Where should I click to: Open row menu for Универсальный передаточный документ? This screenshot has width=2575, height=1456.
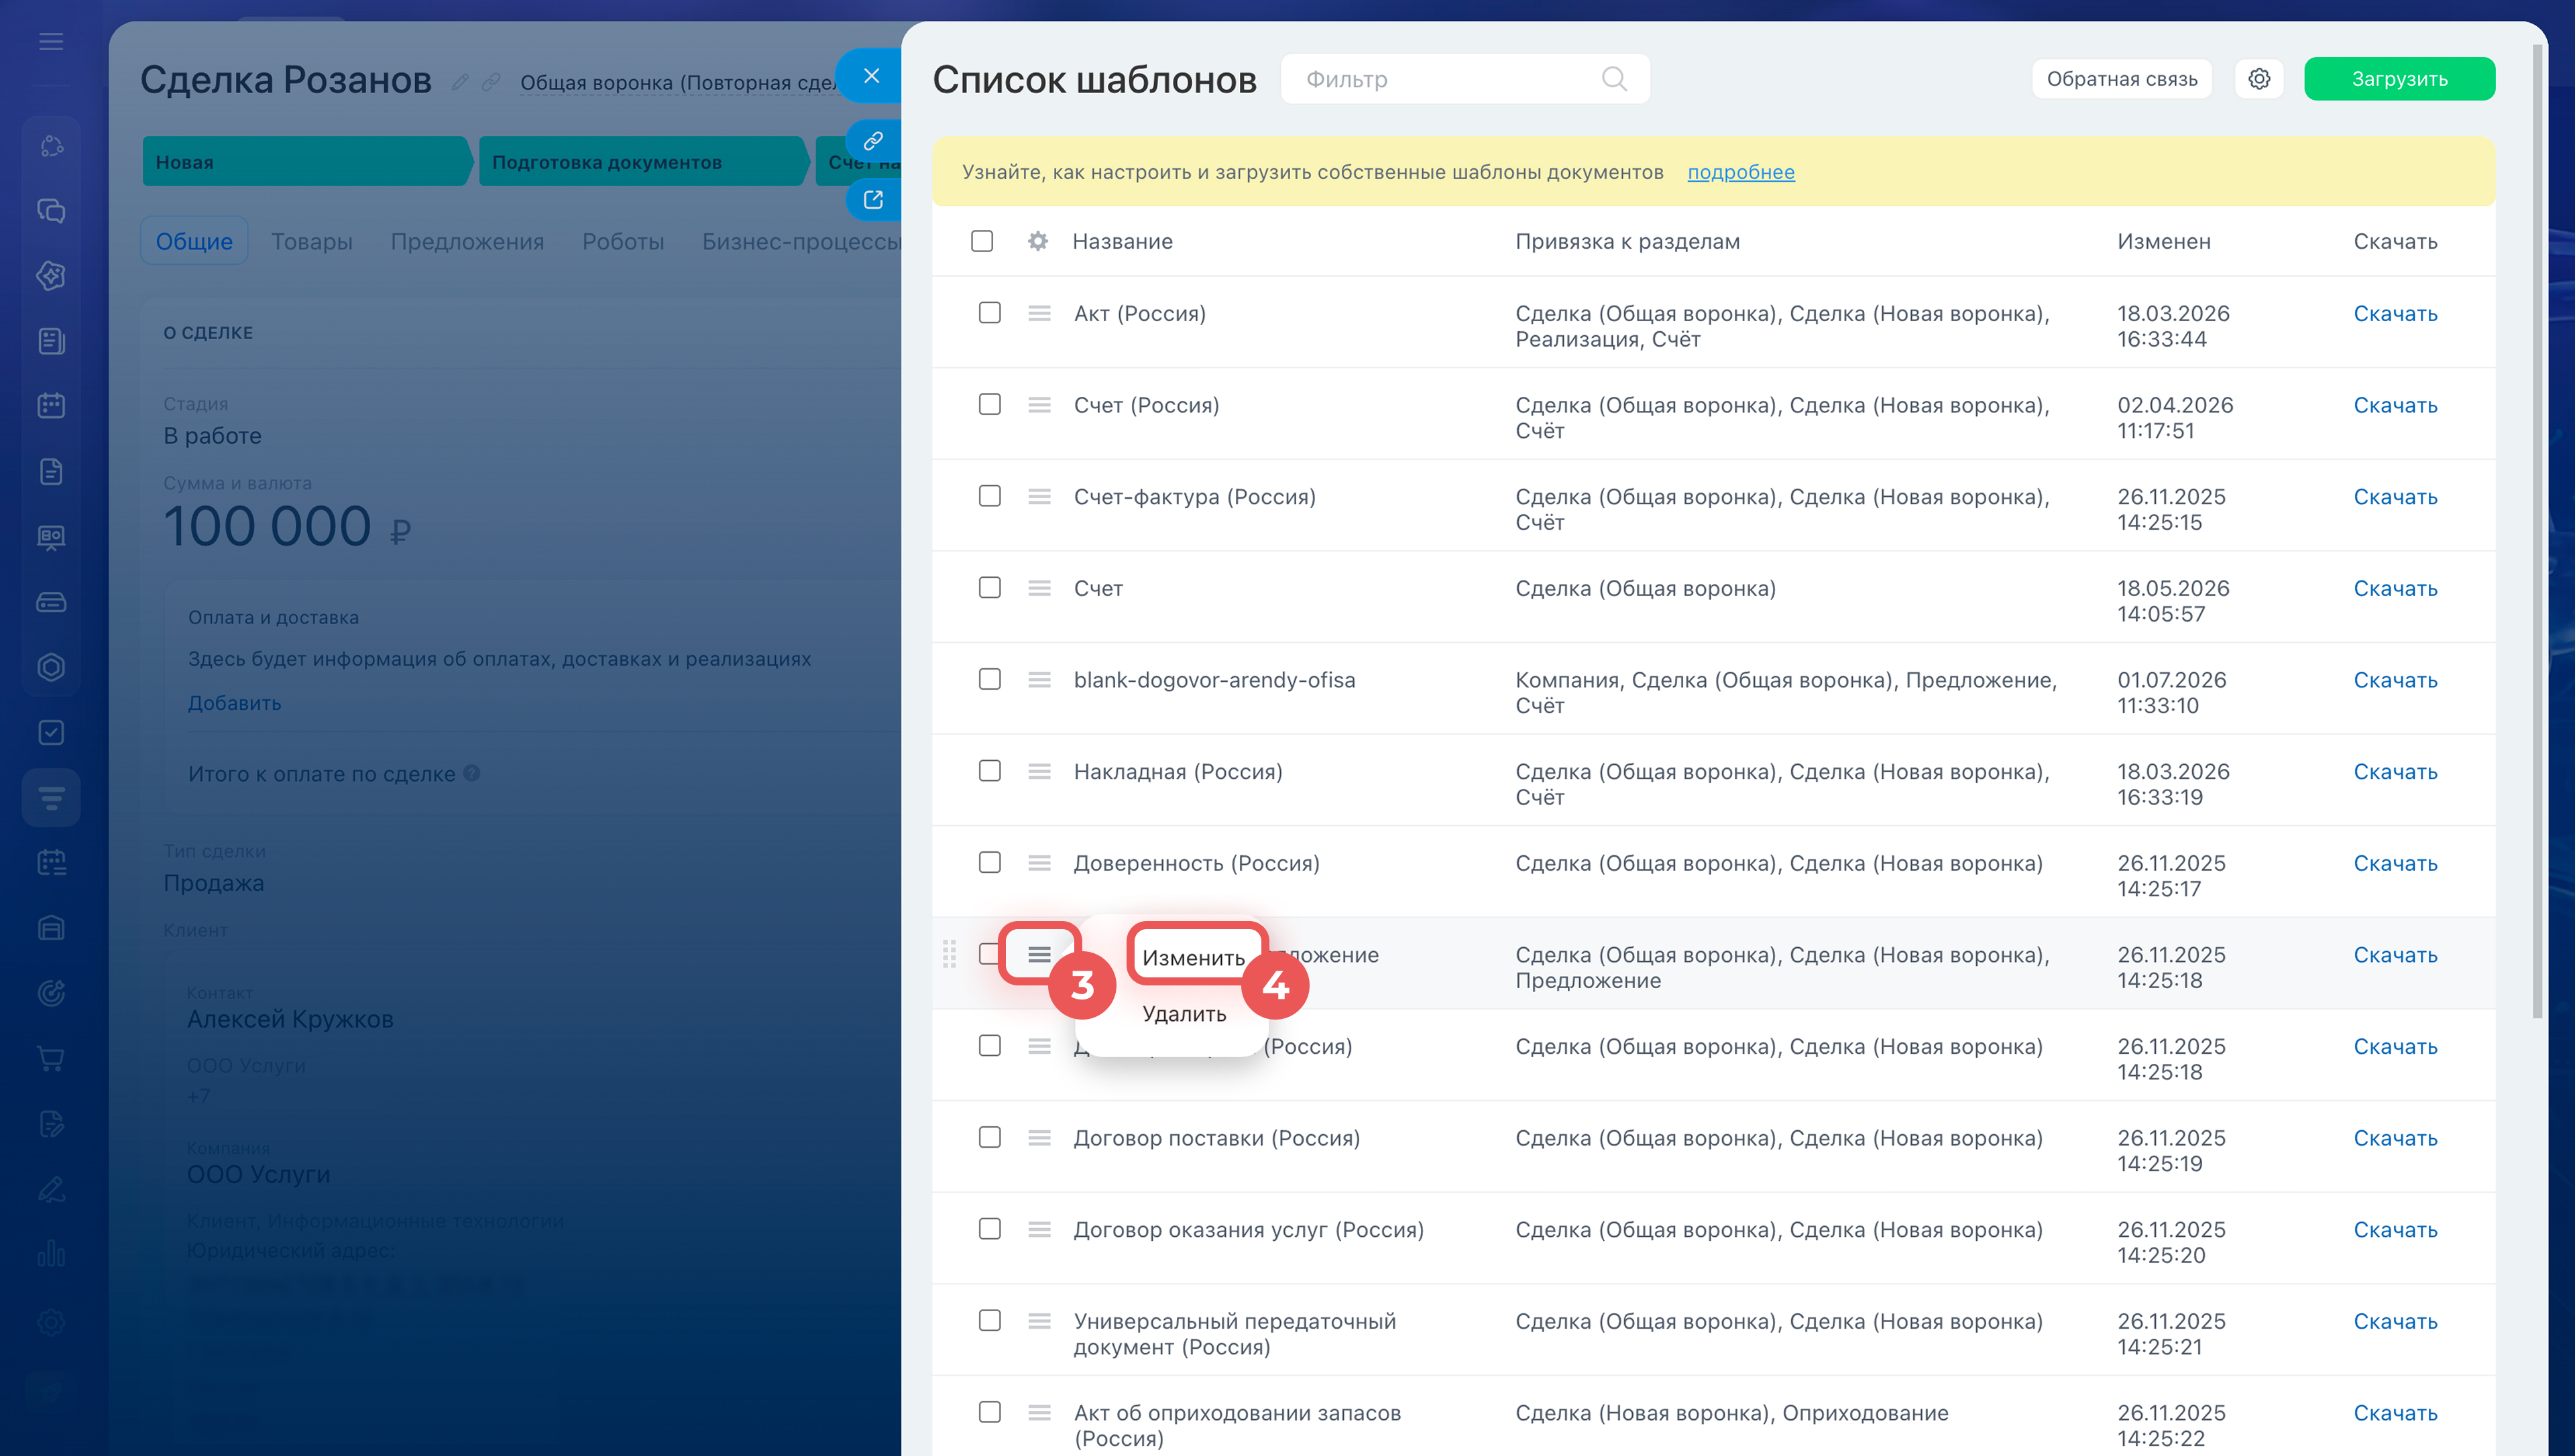(x=1039, y=1321)
